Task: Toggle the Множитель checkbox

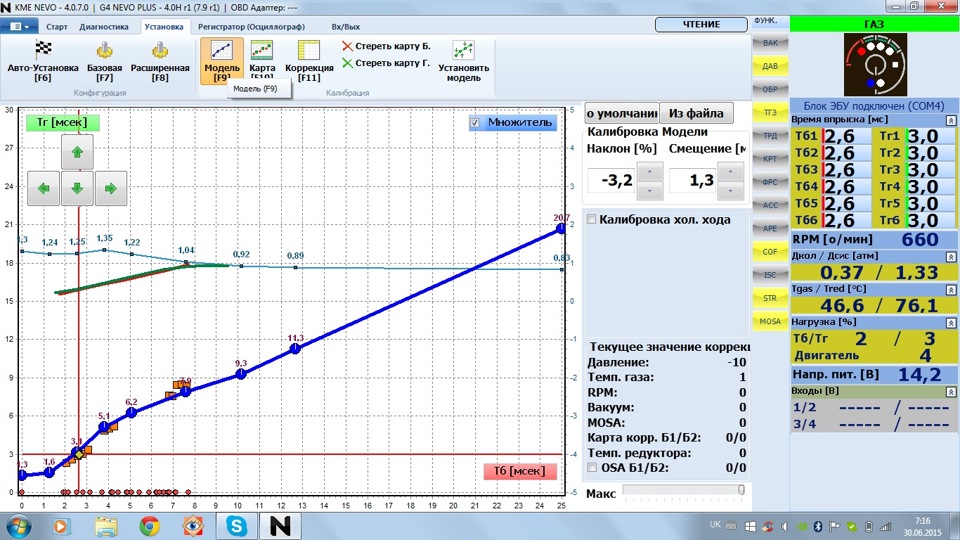Action: coord(476,123)
